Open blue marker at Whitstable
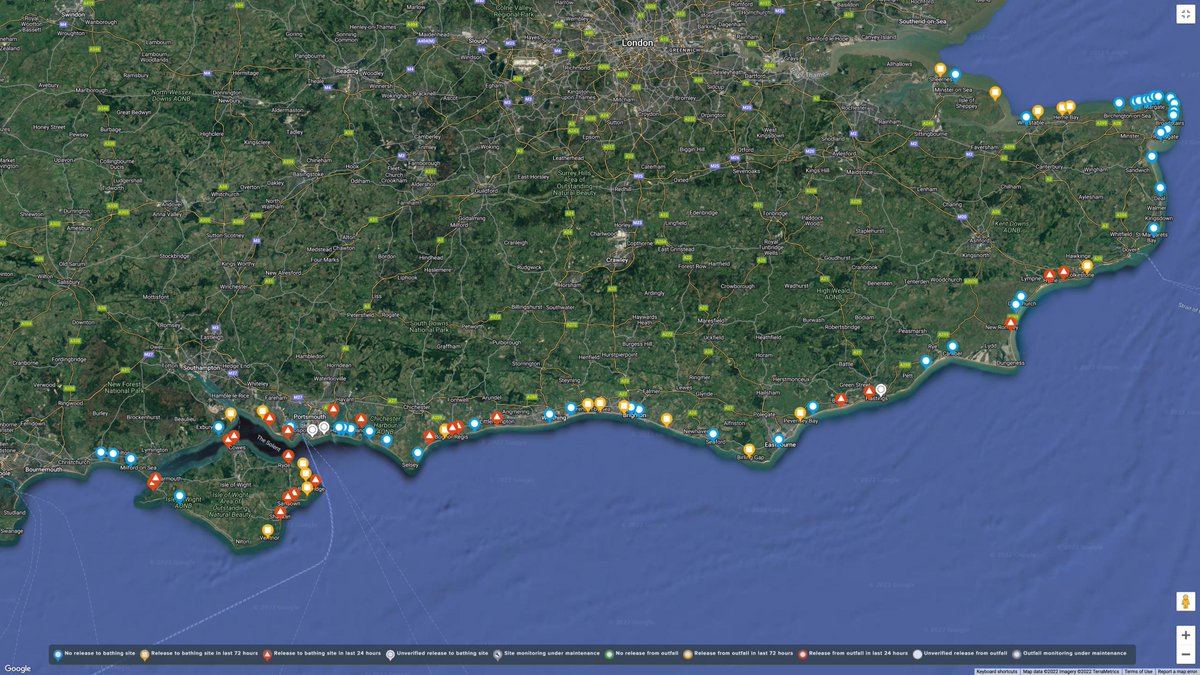Screen dimensions: 1200x675 [1026, 117]
